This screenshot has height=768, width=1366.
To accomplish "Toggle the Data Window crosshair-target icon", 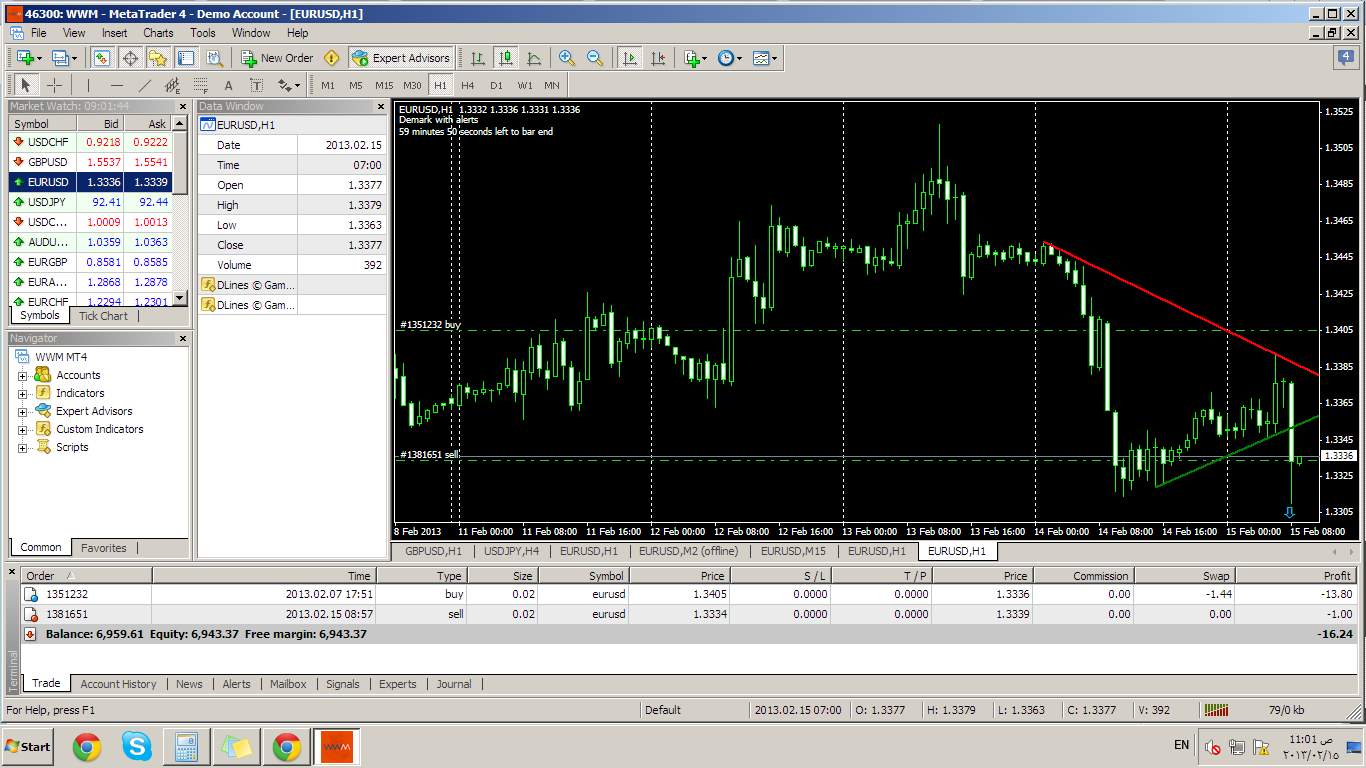I will (130, 58).
